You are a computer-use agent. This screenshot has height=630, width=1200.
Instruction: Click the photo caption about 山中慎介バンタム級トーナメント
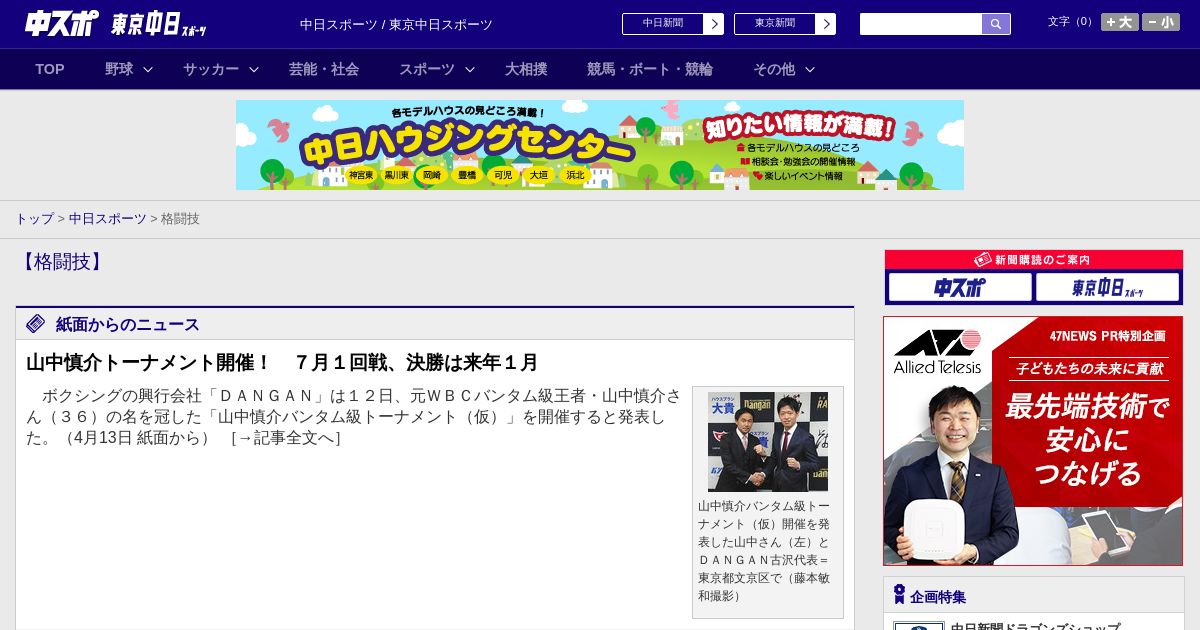point(765,551)
